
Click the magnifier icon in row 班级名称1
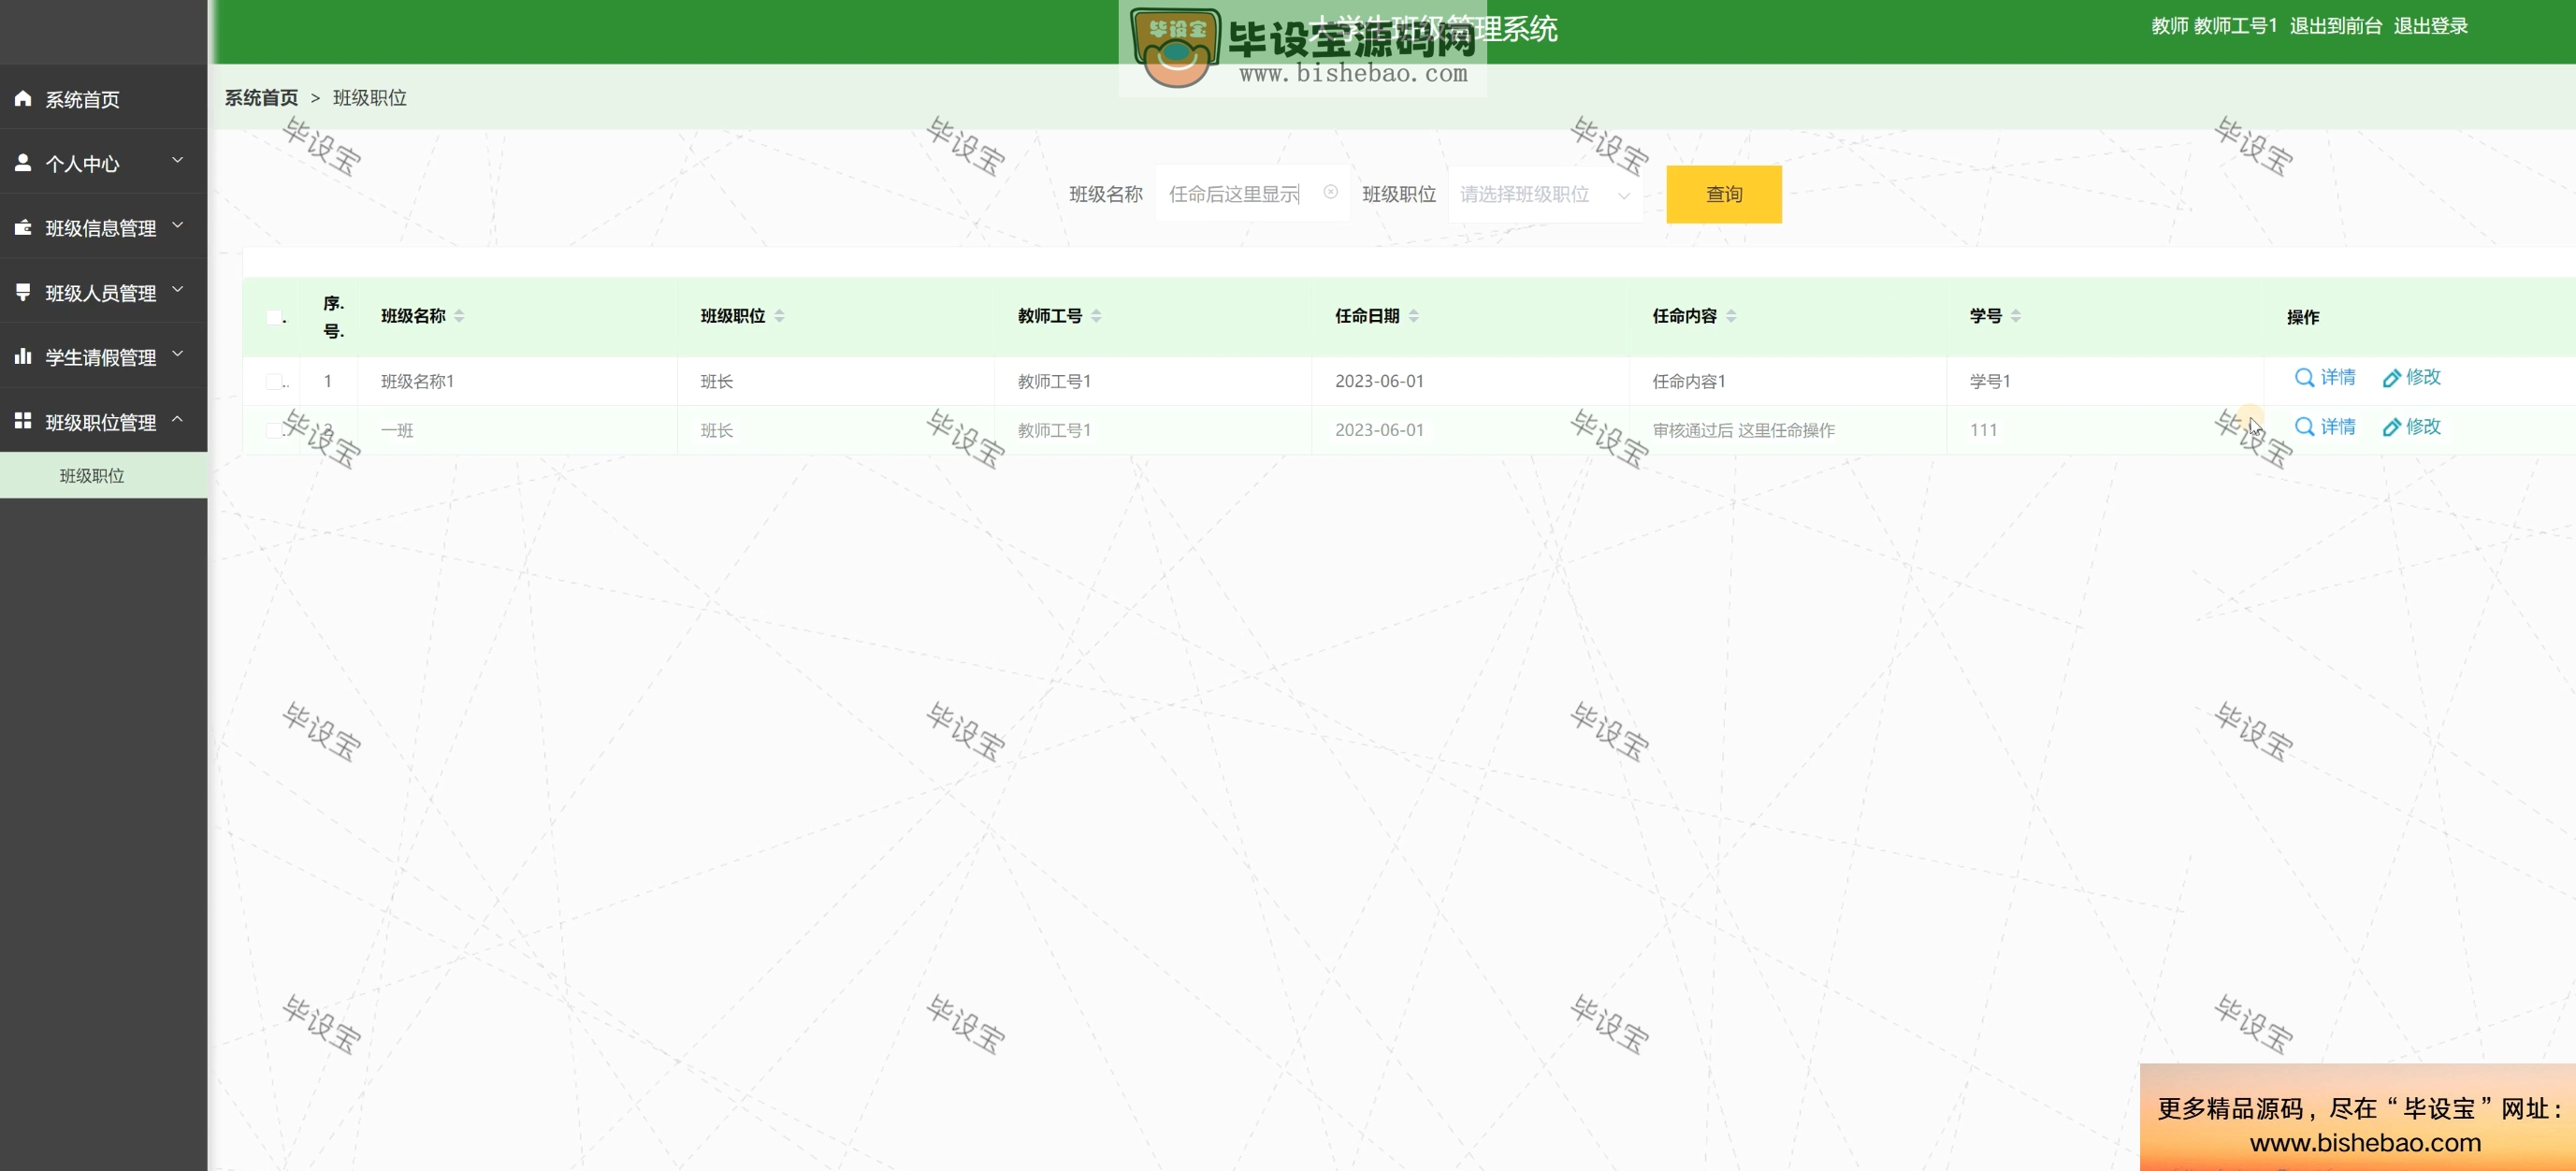pyautogui.click(x=2304, y=377)
